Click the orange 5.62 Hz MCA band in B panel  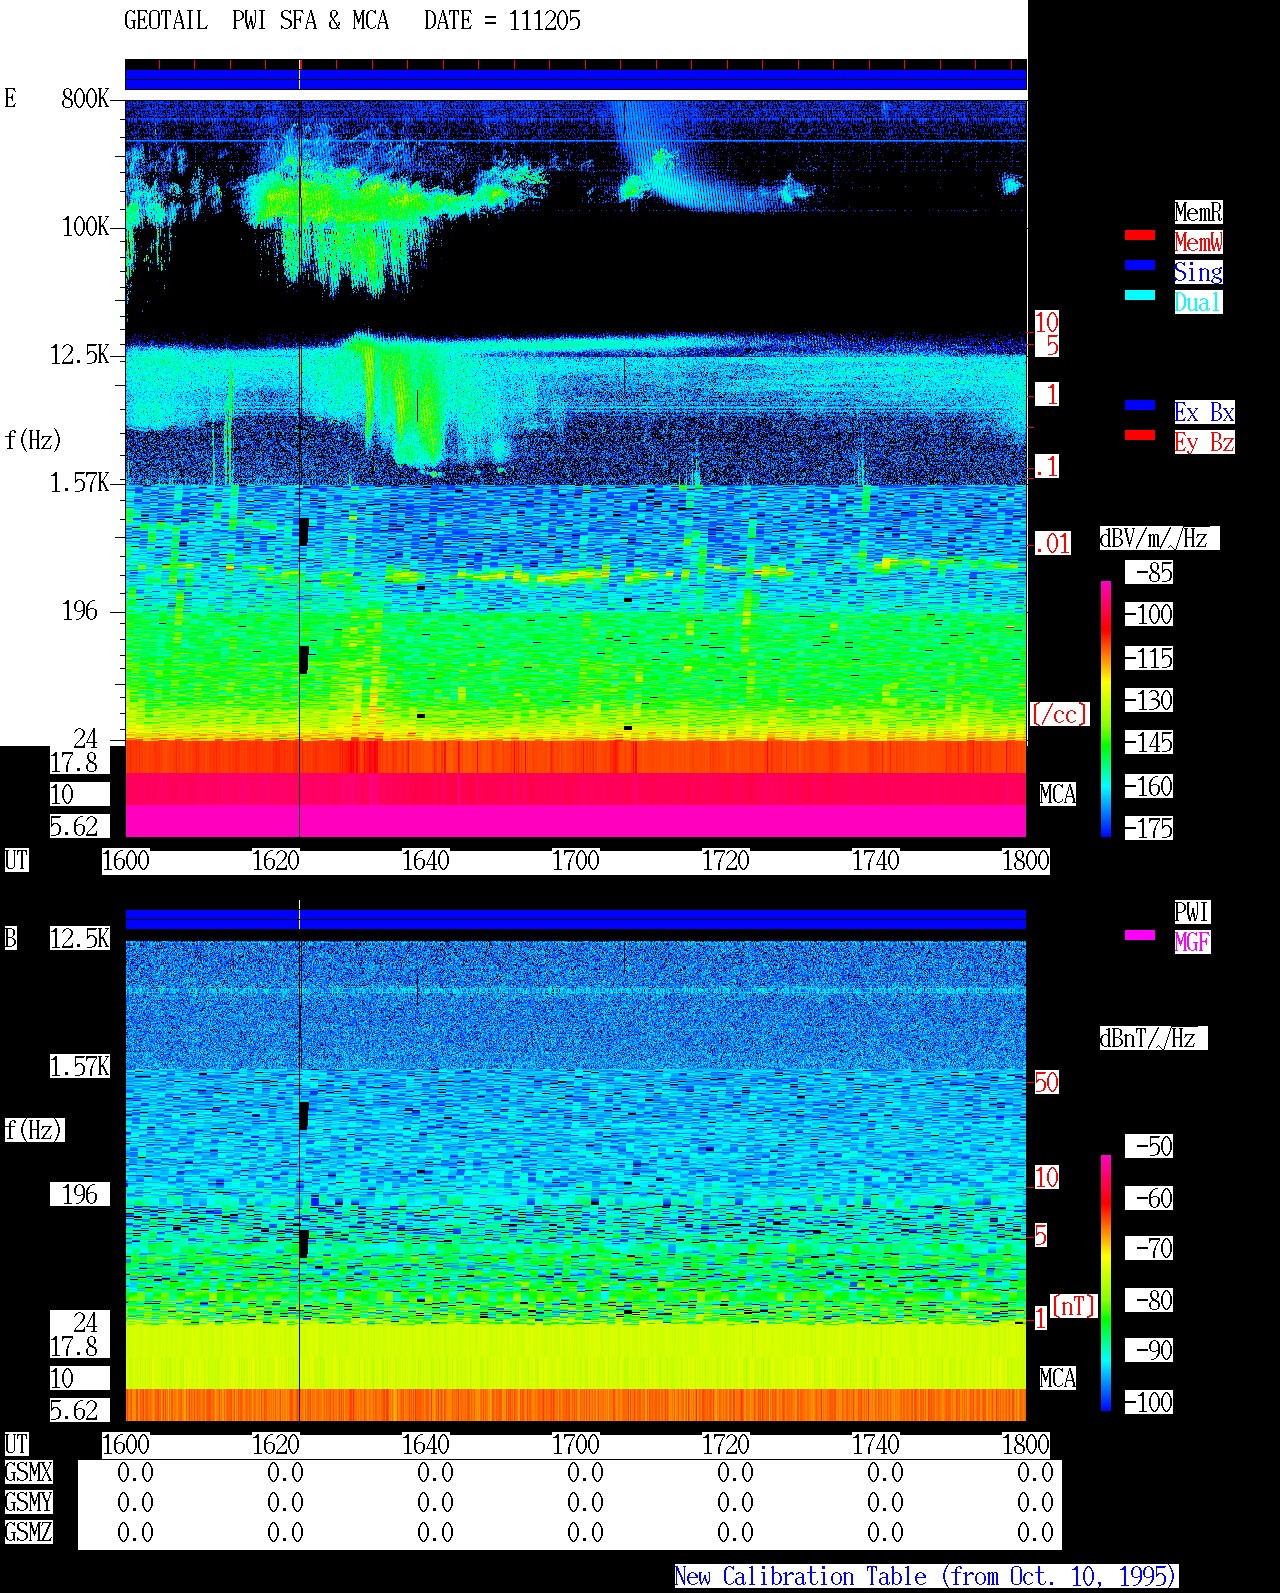click(576, 1404)
